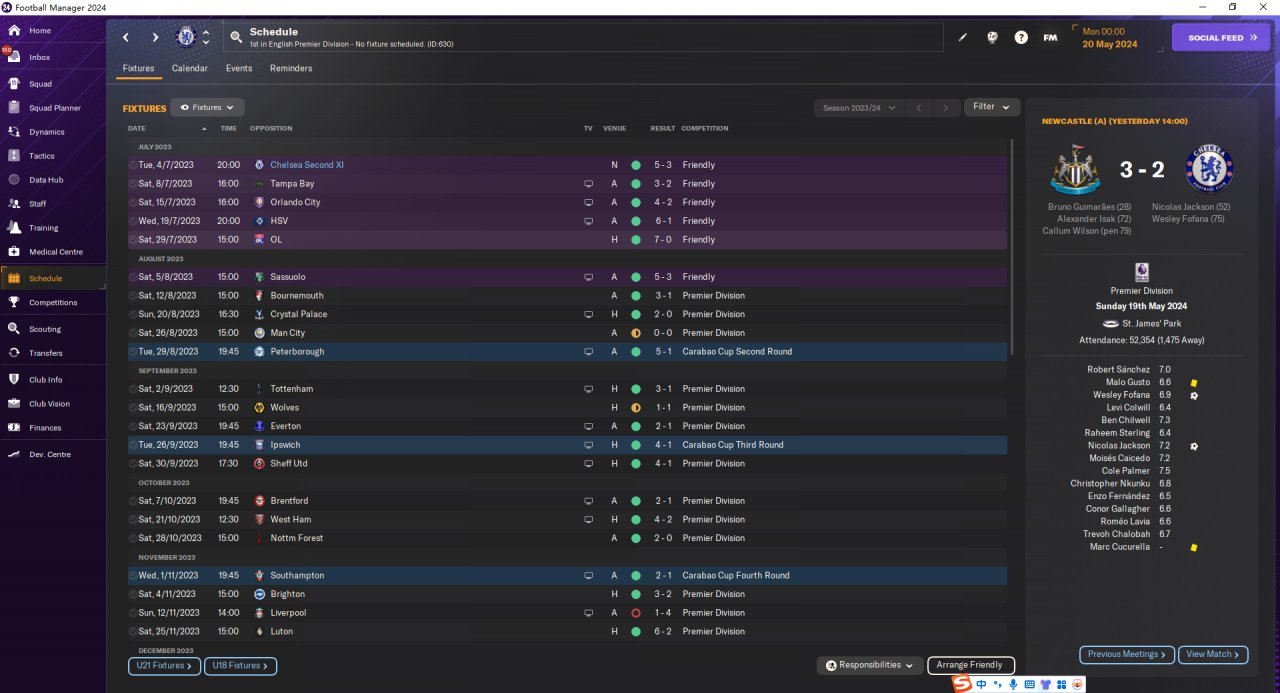Click the TV icon on the Tampa Bay row
Image resolution: width=1280 pixels, height=693 pixels.
[589, 184]
